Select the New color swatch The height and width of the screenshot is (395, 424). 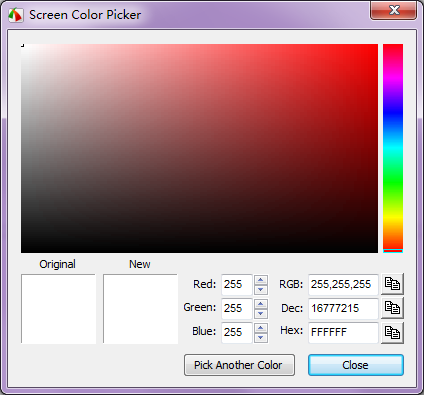click(x=140, y=309)
